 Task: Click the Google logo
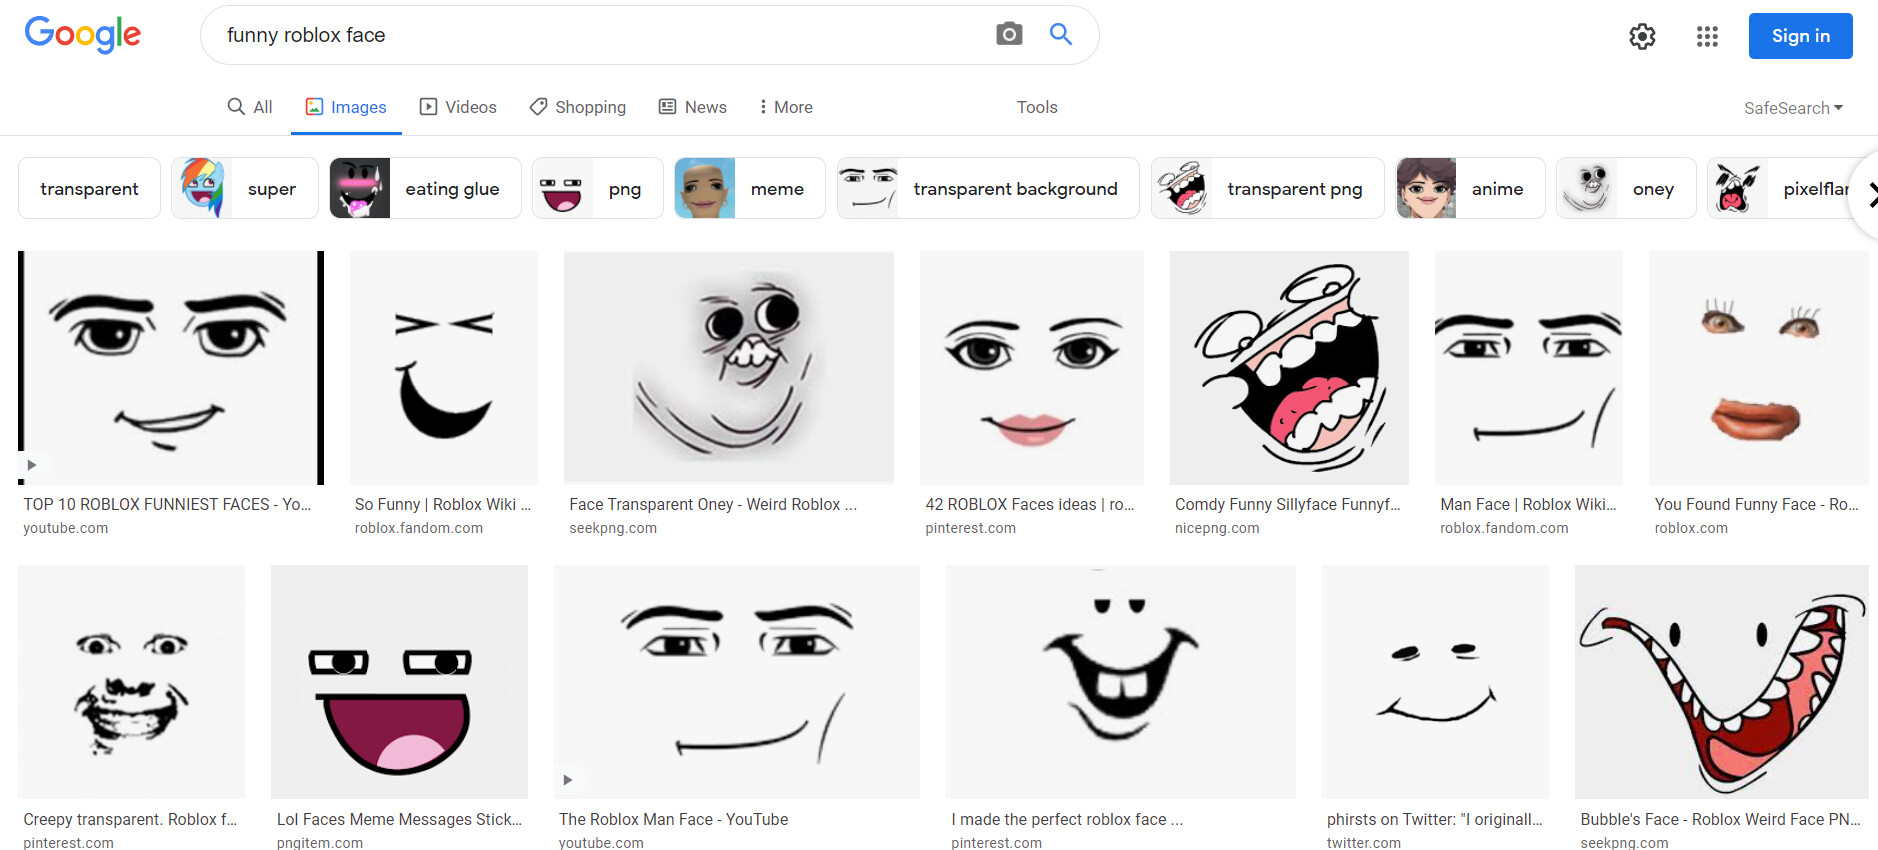(x=83, y=35)
